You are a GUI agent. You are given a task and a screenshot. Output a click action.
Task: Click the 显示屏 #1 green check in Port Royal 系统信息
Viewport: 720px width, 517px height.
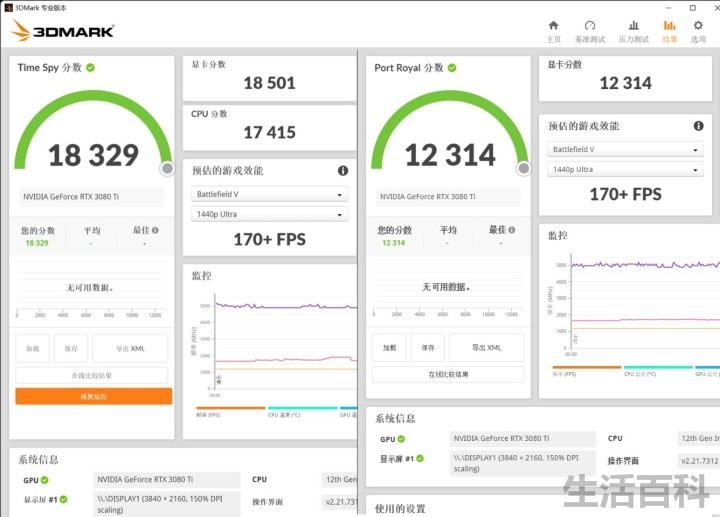420,458
